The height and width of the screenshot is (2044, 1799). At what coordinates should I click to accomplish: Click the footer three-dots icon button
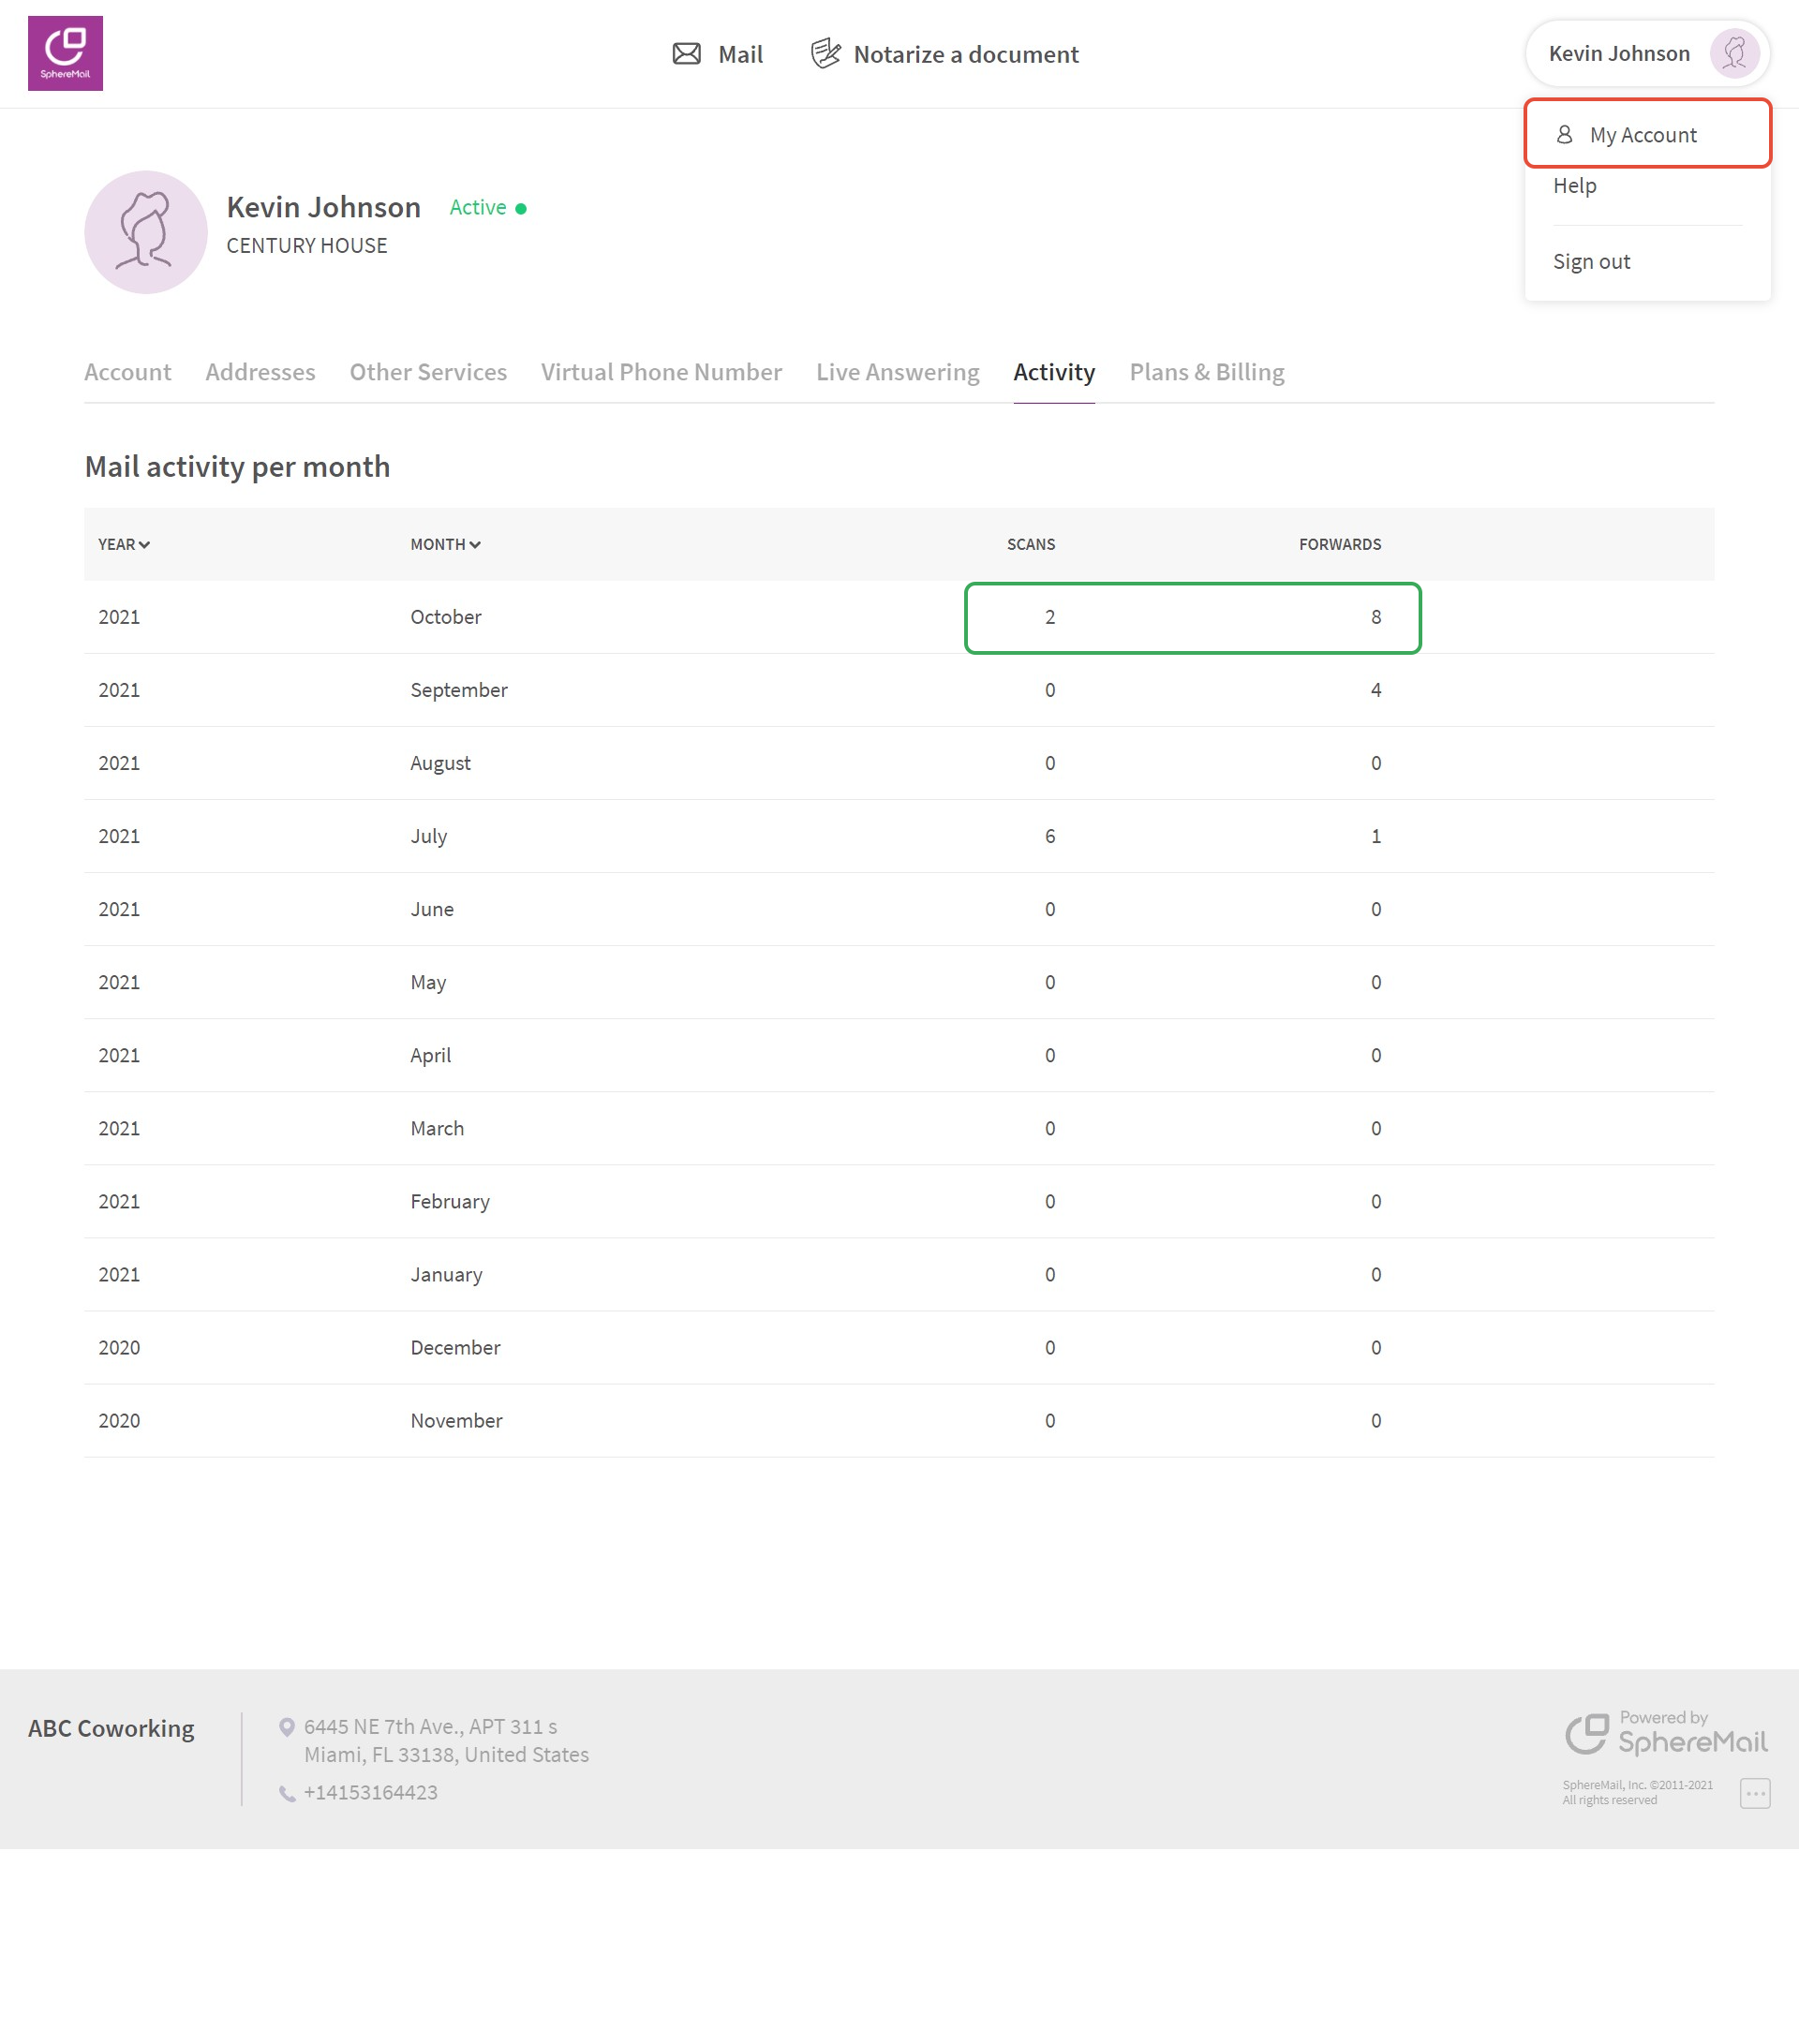1754,1793
